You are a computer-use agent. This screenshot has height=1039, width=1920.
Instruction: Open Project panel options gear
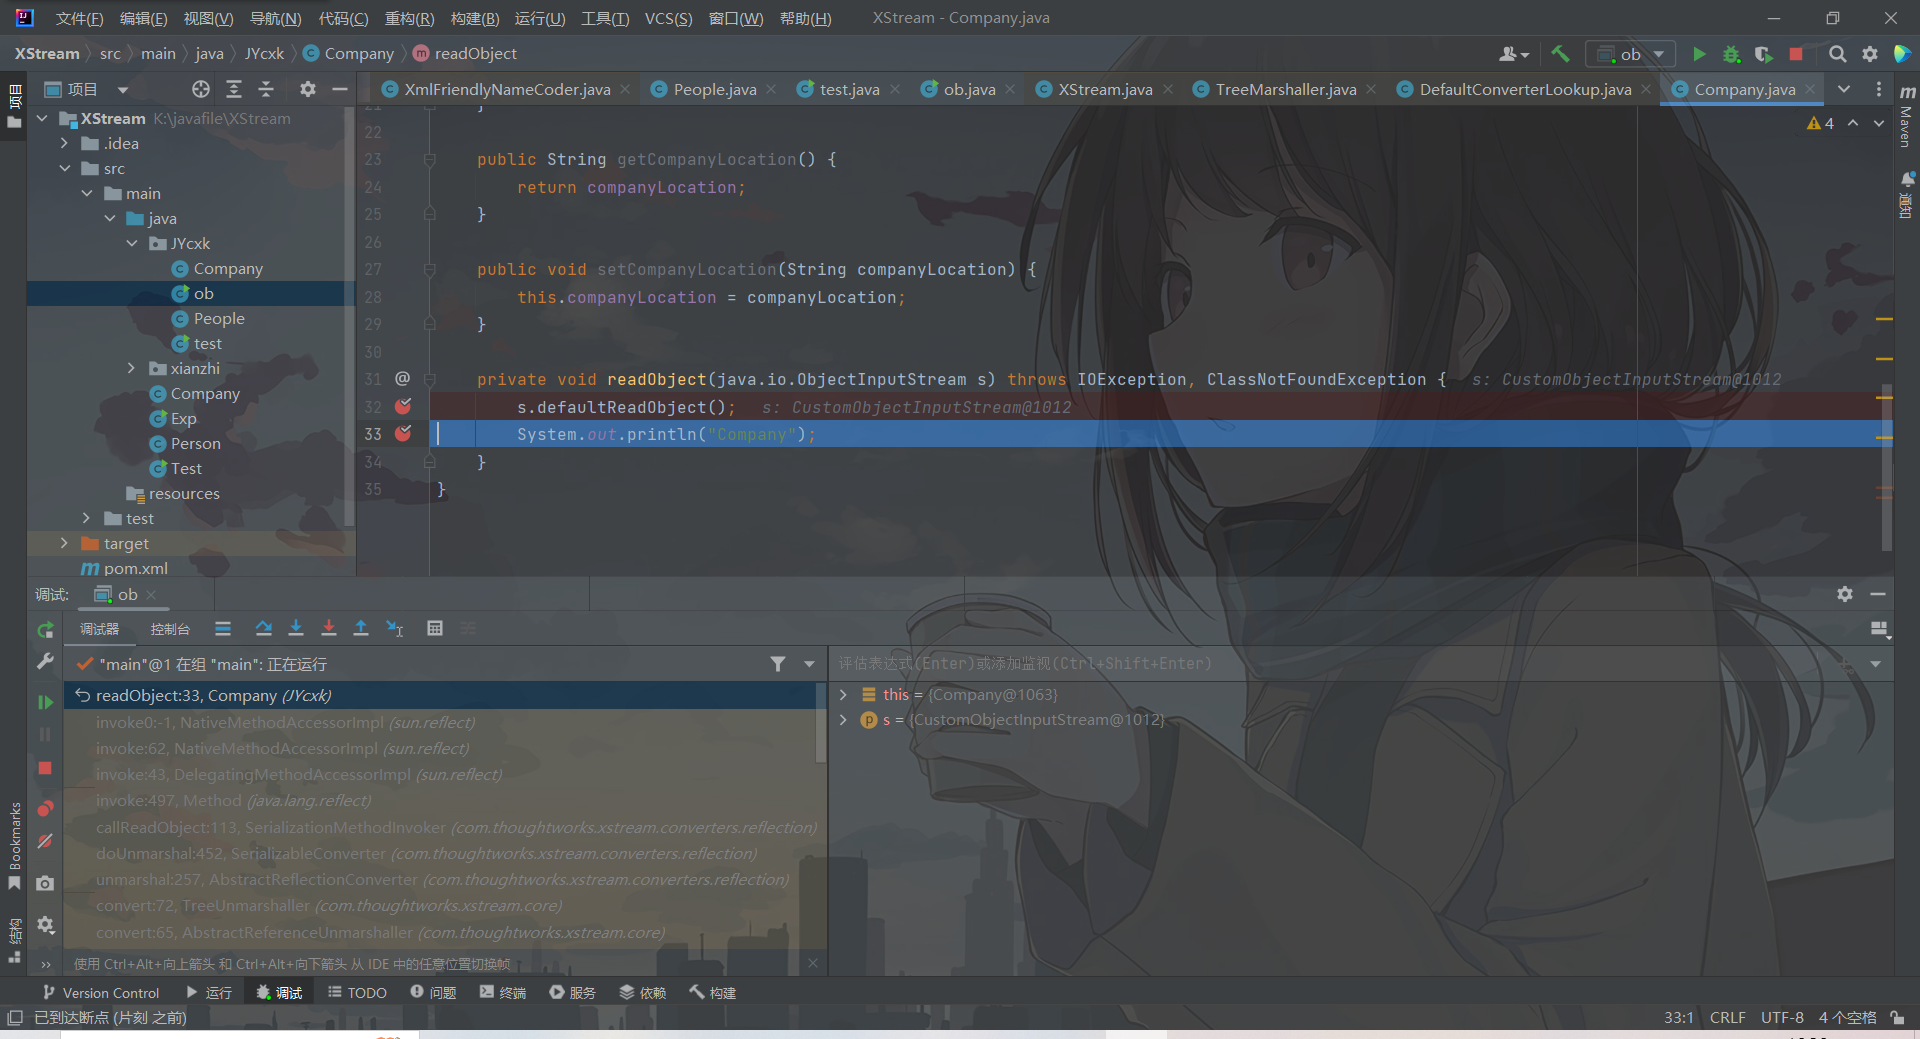coord(308,89)
